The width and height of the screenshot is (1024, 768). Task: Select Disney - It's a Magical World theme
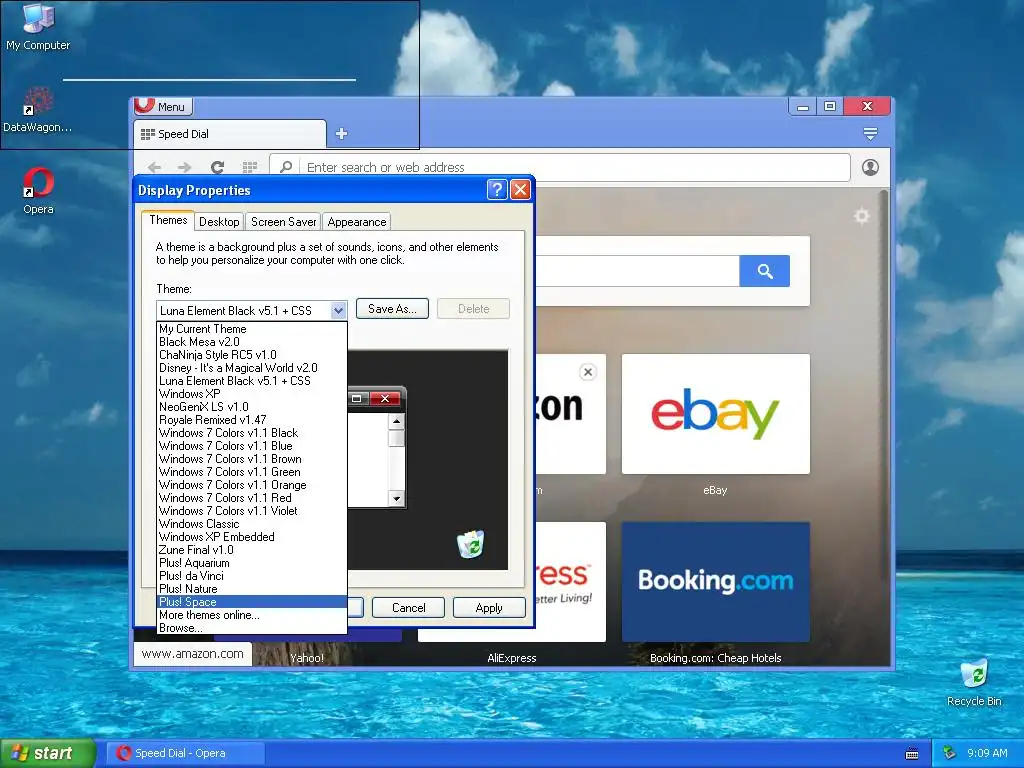252,368
